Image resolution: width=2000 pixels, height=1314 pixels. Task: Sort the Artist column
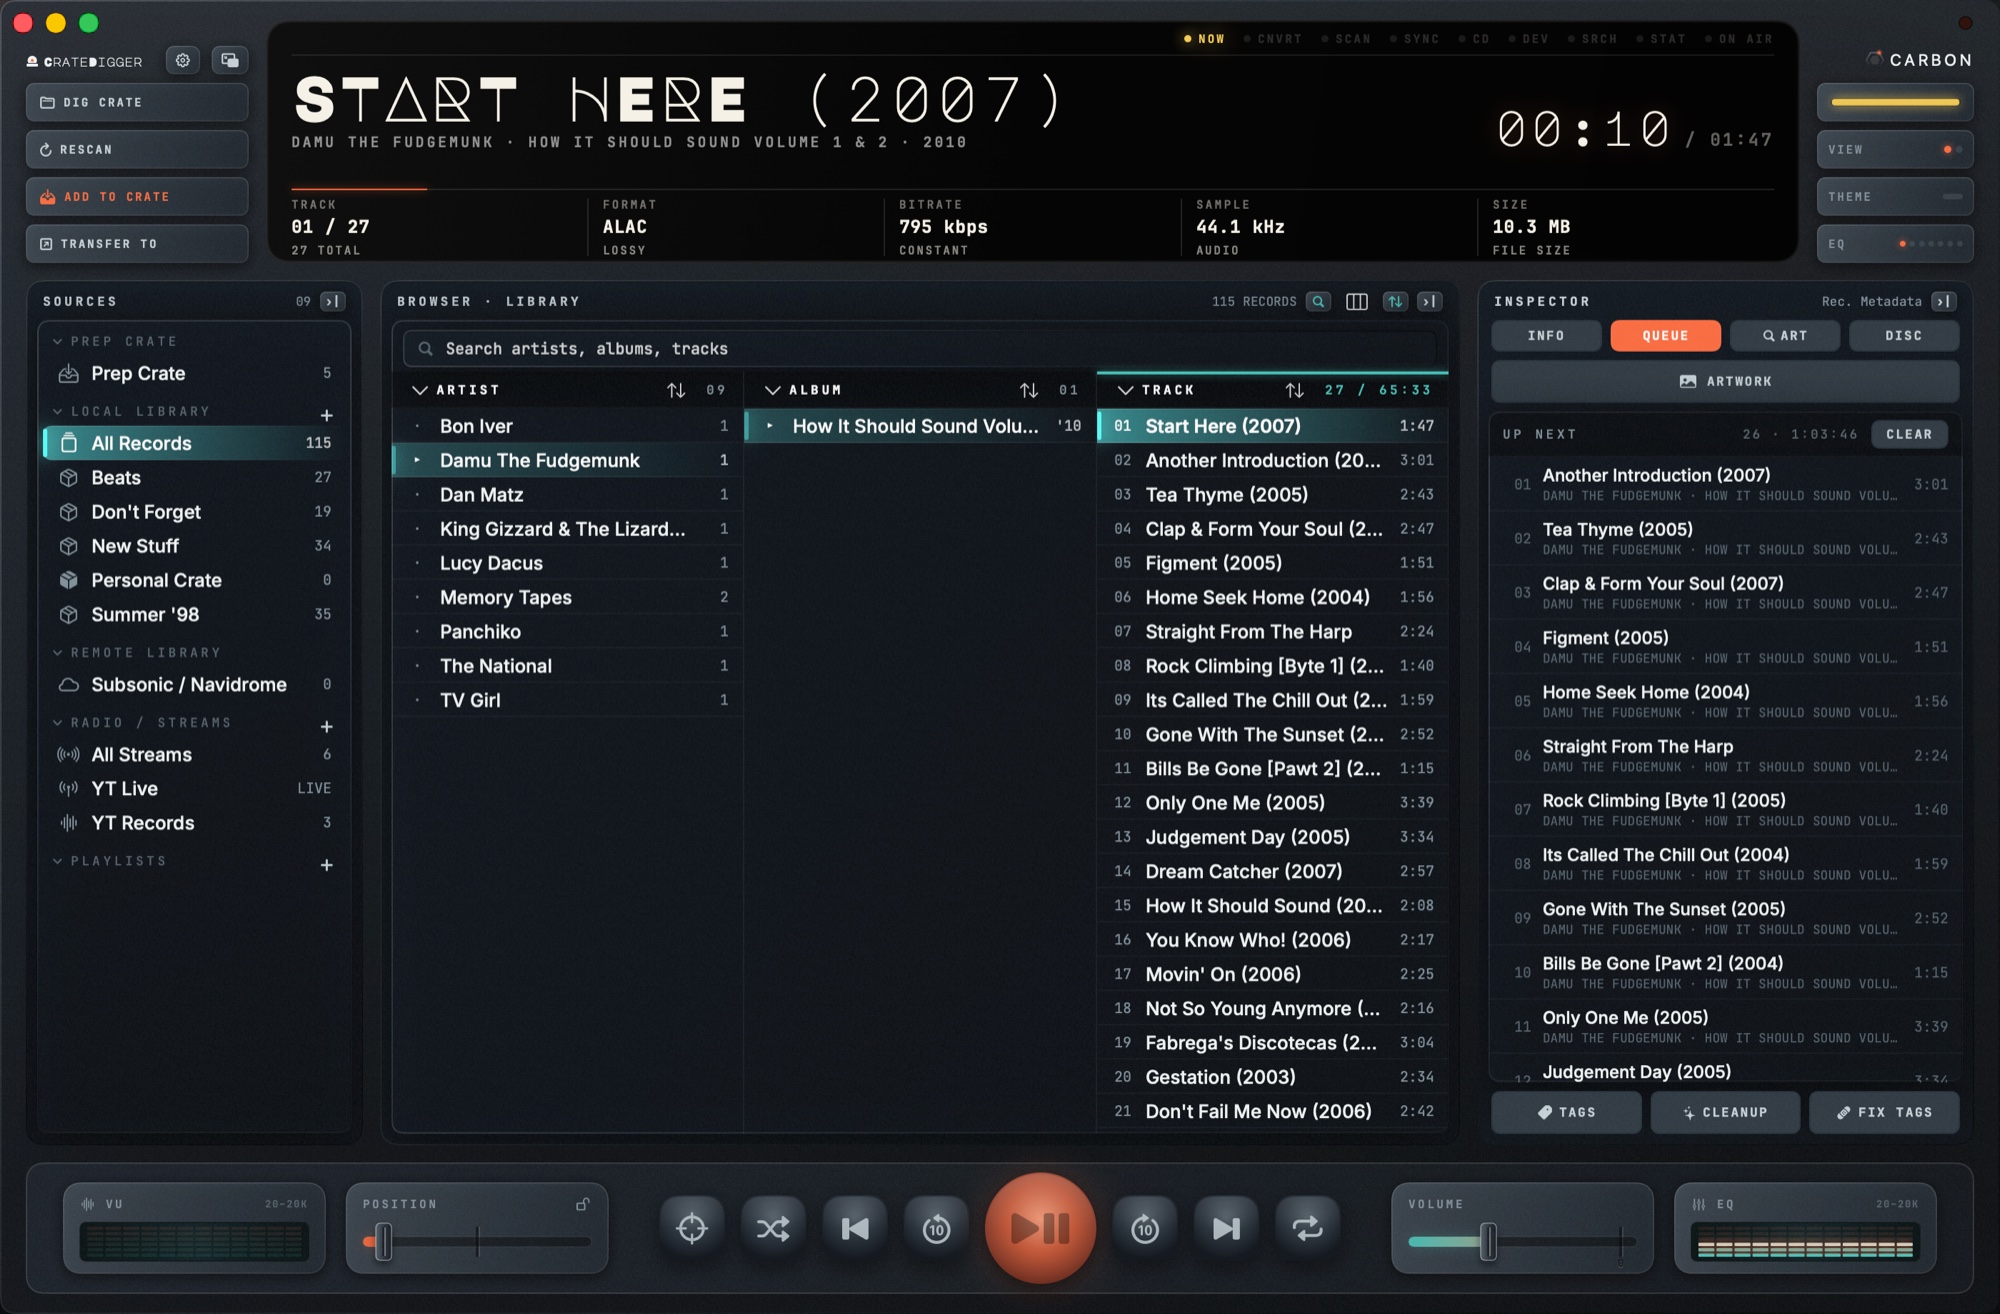pyautogui.click(x=676, y=391)
